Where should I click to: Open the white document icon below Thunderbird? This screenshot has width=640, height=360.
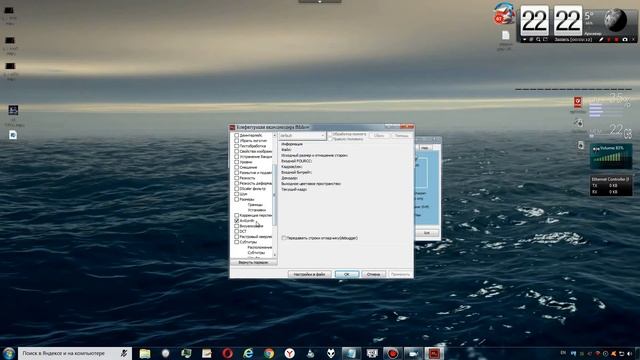[505, 36]
